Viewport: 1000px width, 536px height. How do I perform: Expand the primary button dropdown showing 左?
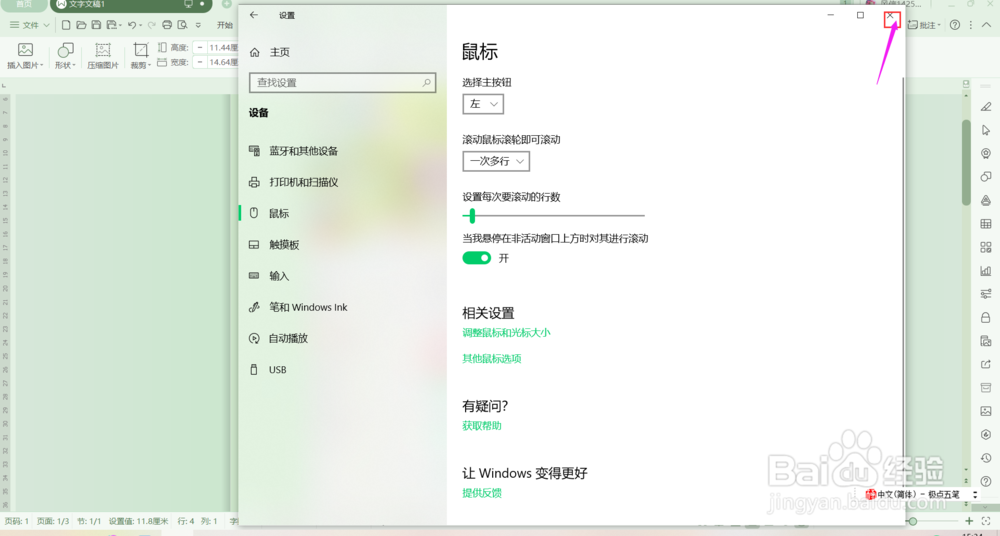pyautogui.click(x=483, y=104)
